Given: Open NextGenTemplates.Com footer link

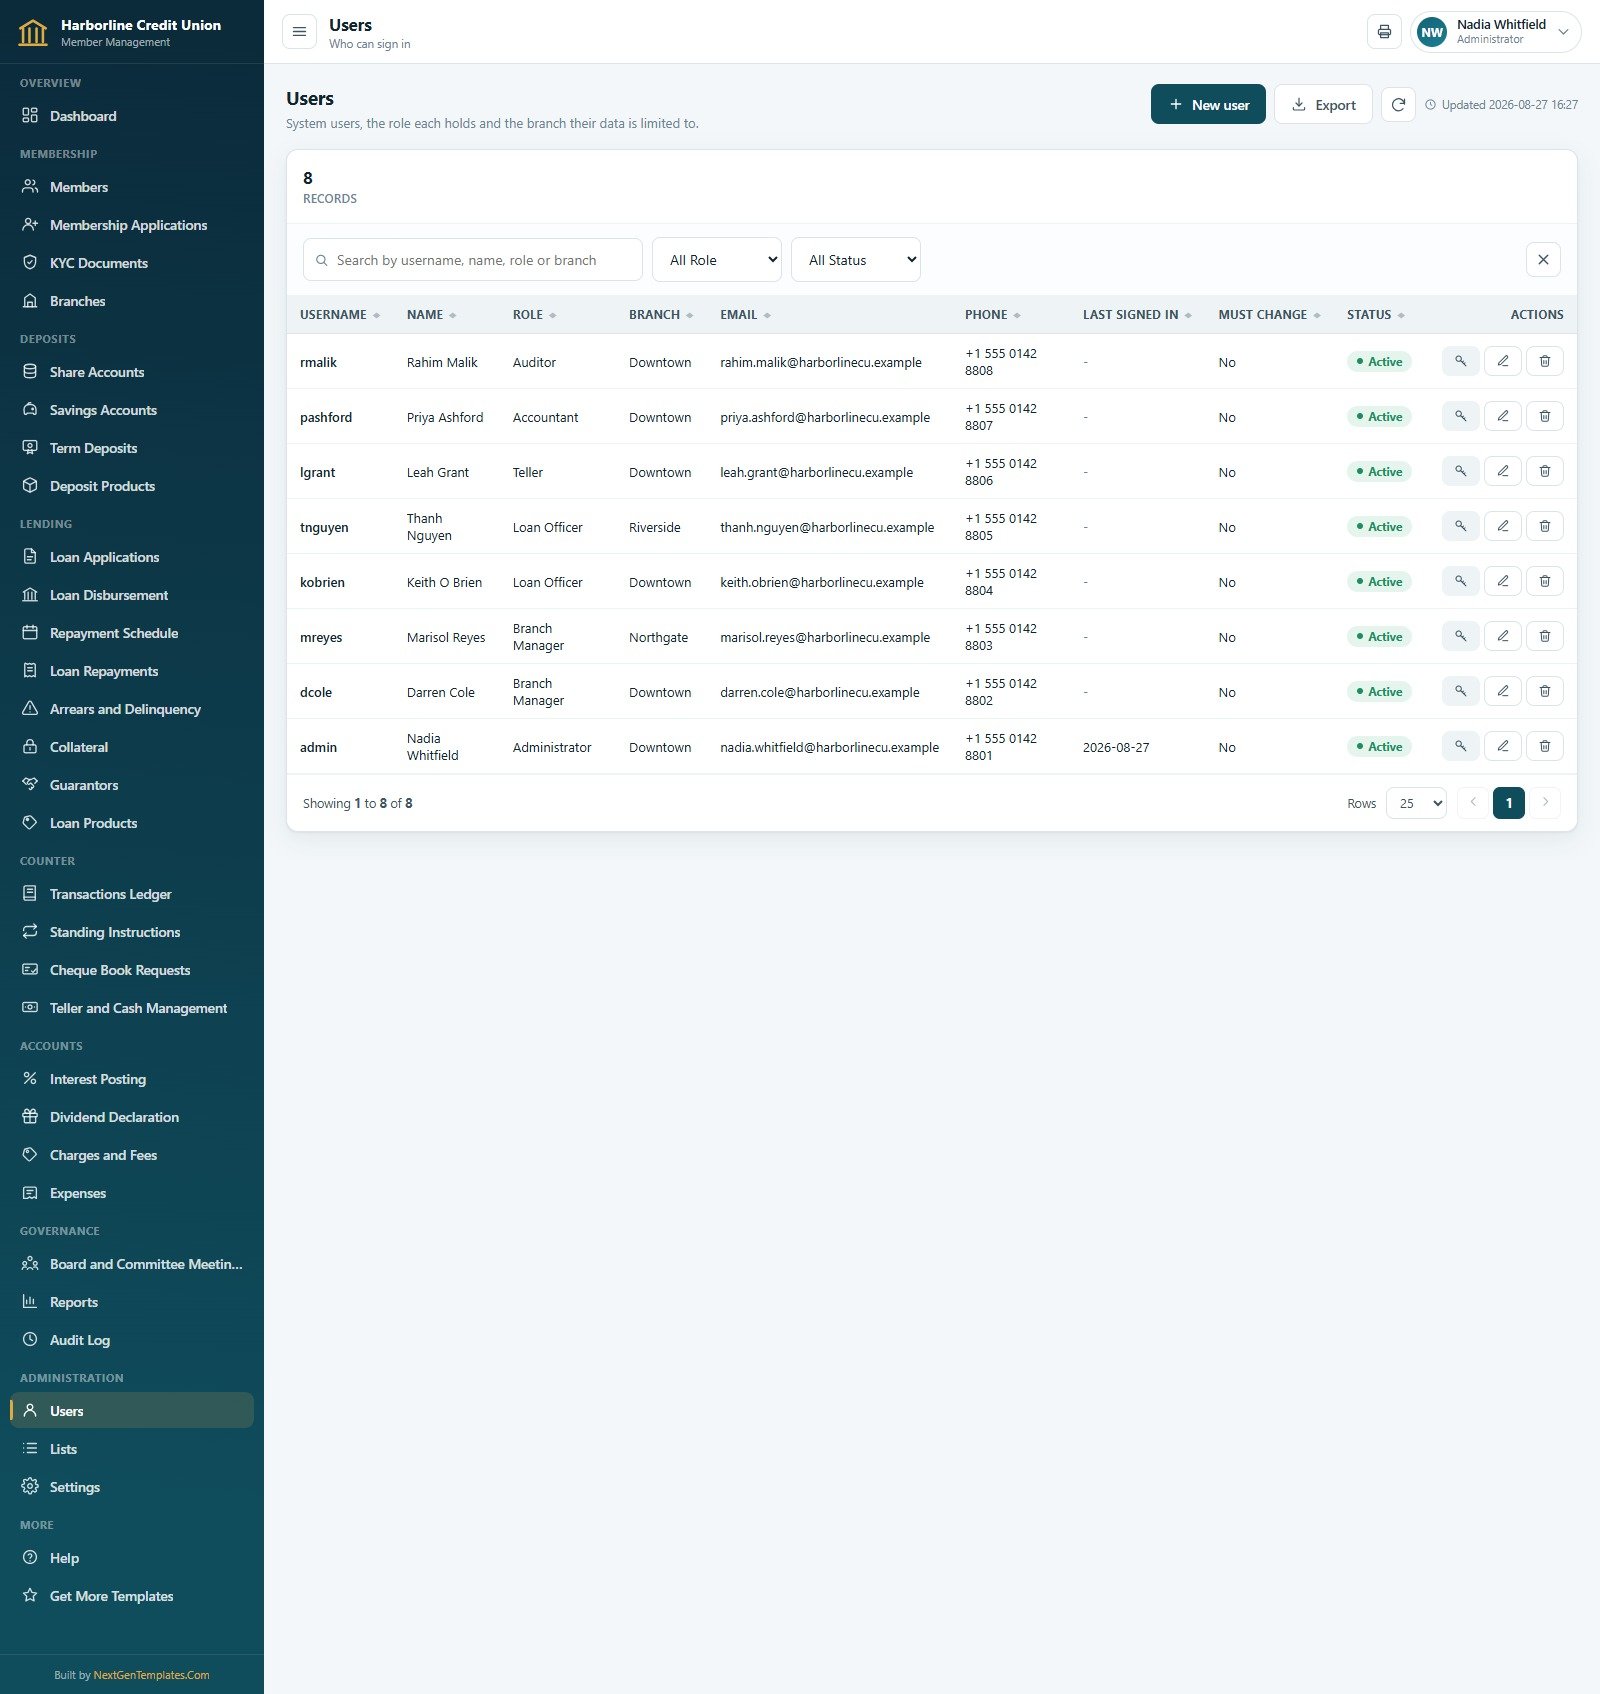Looking at the screenshot, I should [x=151, y=1675].
